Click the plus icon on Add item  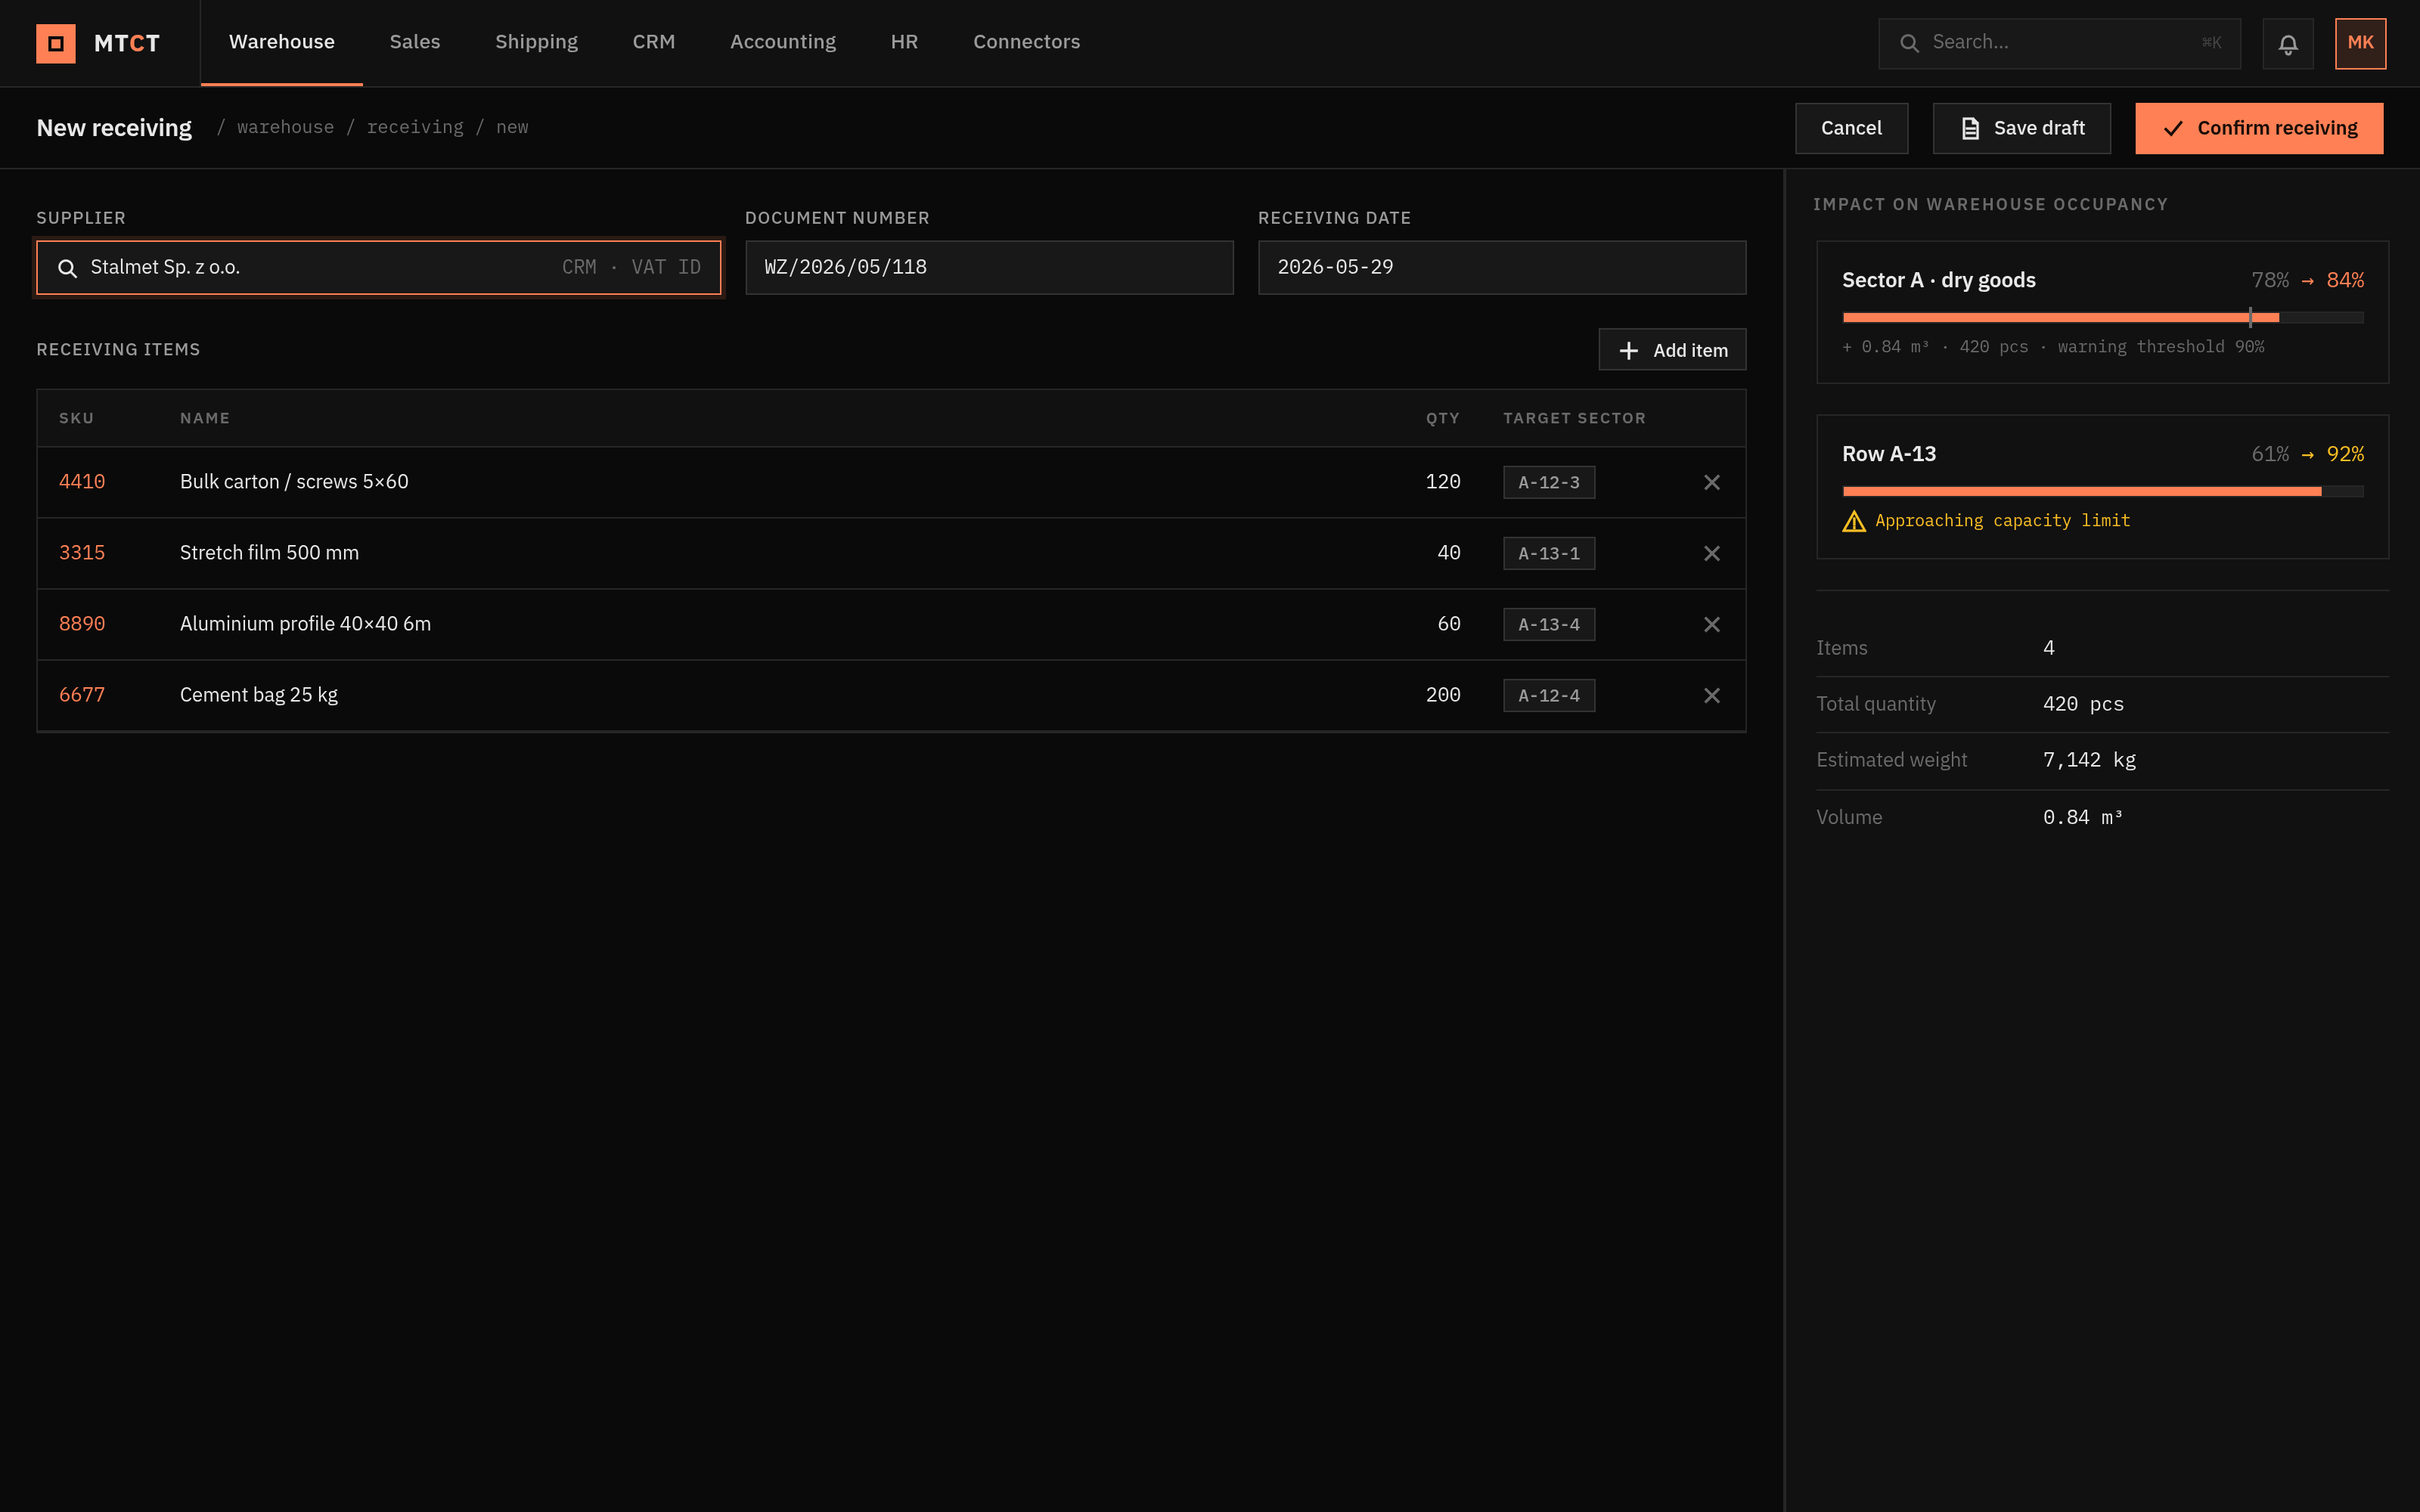point(1628,350)
